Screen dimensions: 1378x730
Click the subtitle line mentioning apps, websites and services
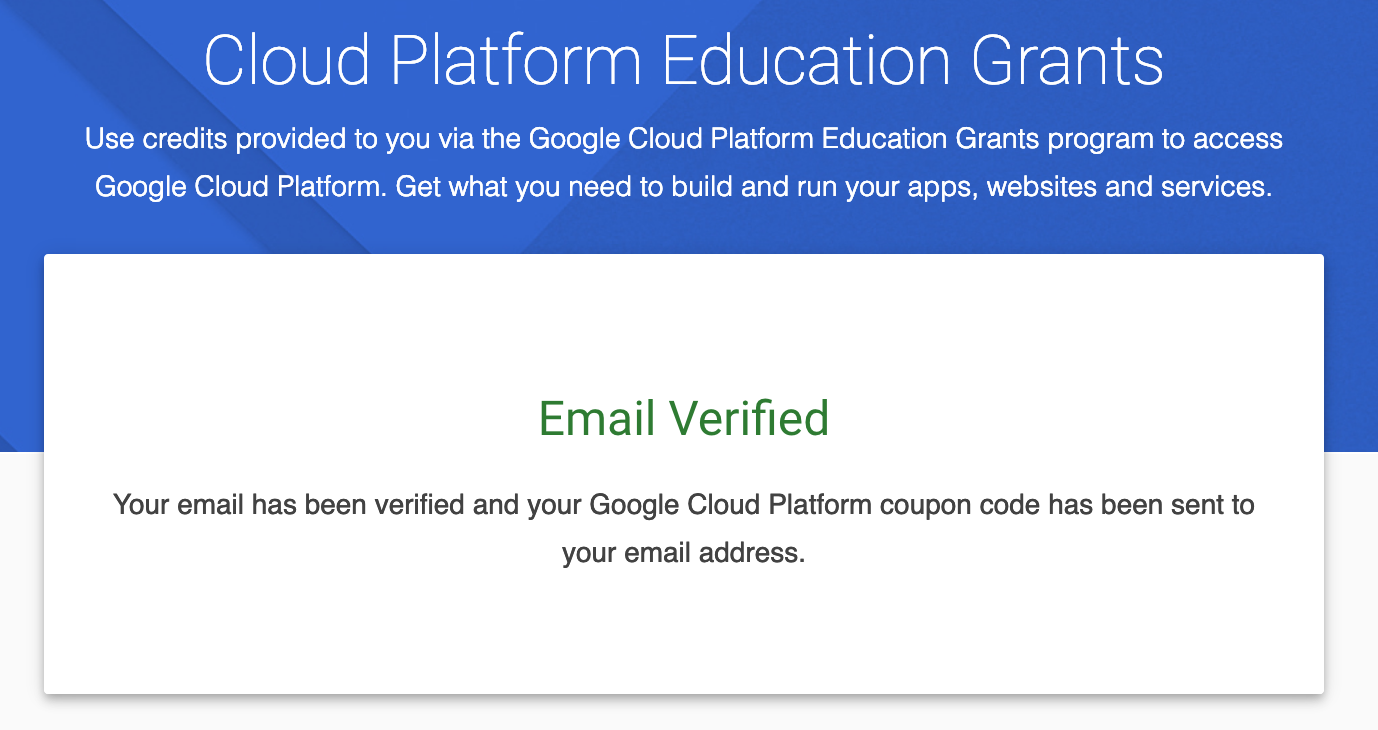[x=684, y=187]
